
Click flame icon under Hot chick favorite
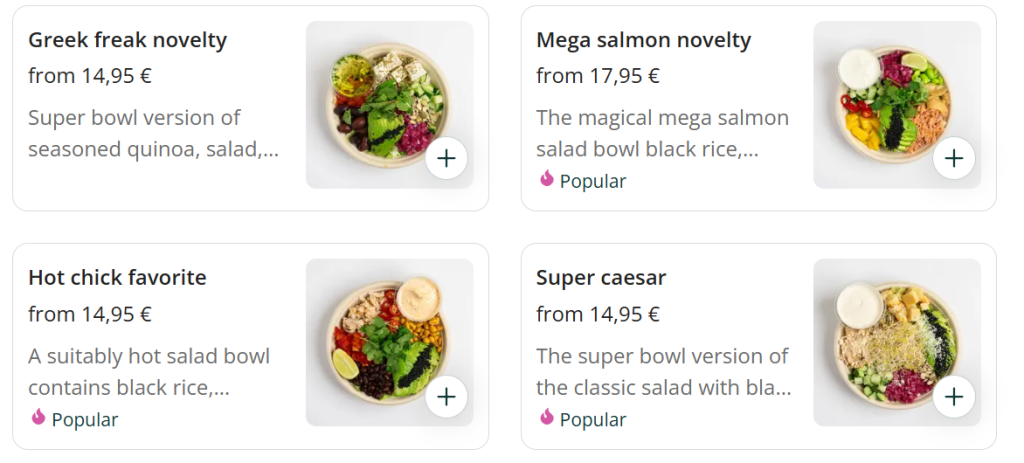(x=39, y=418)
